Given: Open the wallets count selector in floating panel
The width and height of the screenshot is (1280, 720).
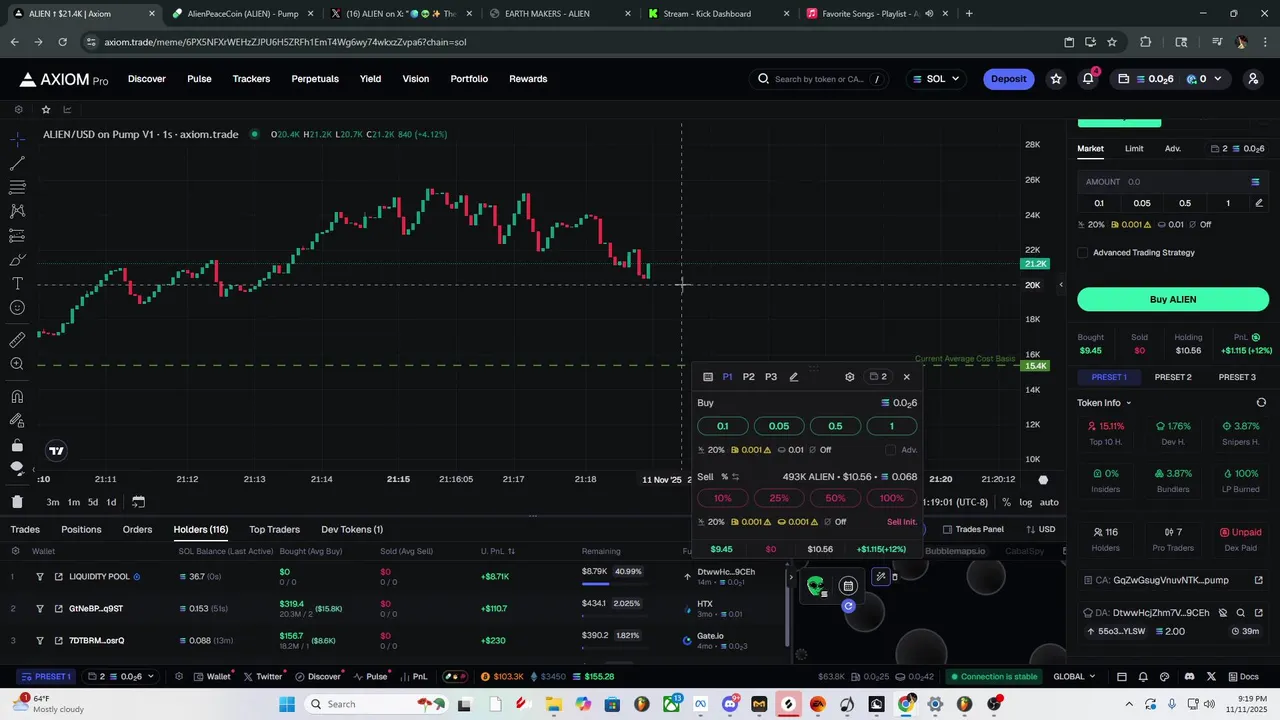Looking at the screenshot, I should pos(878,377).
